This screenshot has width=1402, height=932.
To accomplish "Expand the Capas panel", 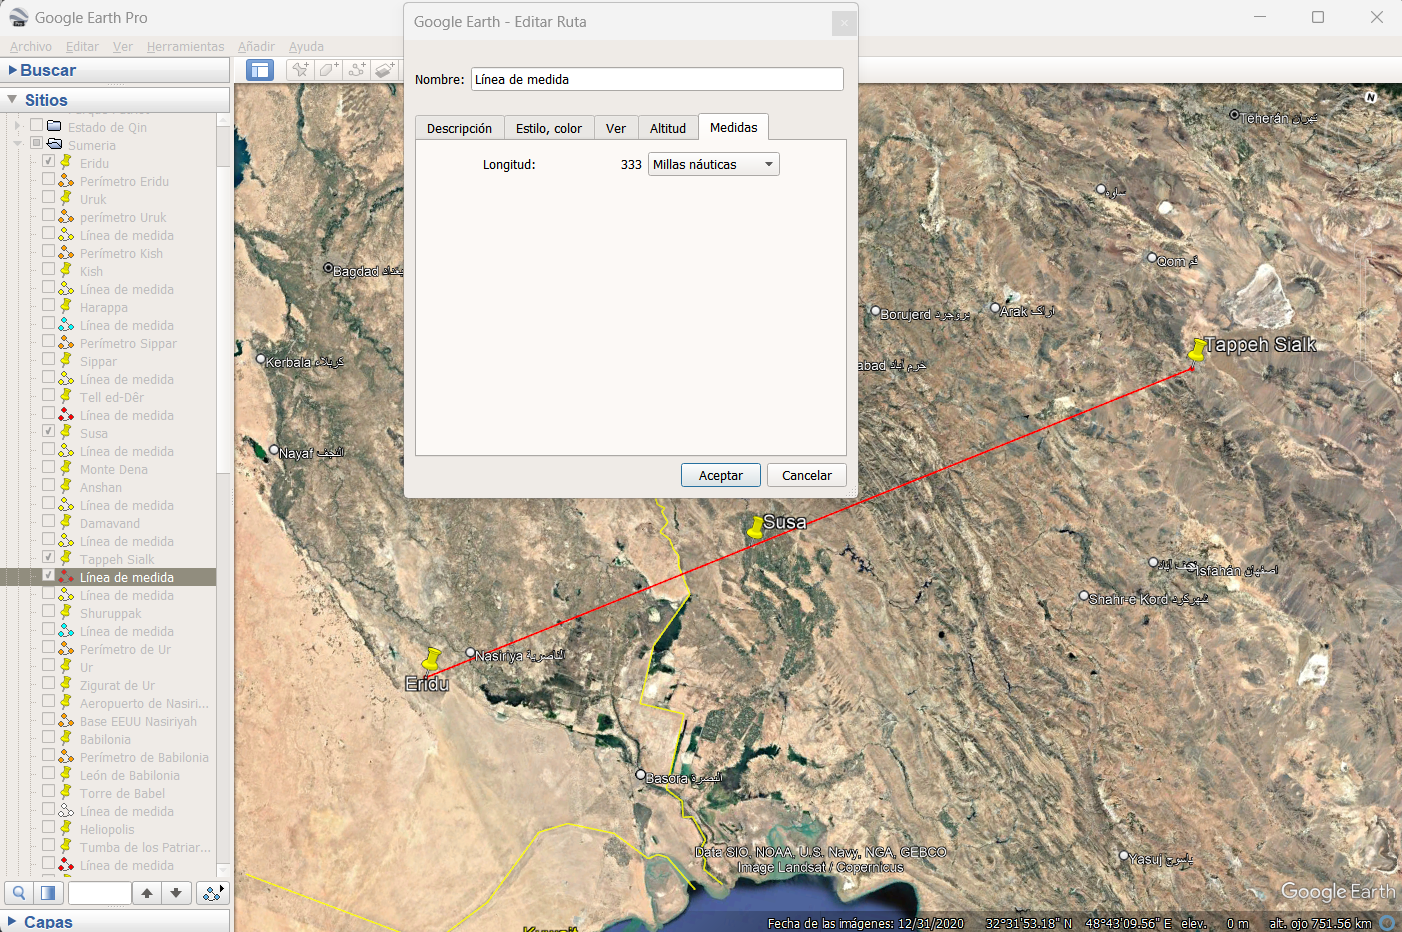I will tap(12, 921).
